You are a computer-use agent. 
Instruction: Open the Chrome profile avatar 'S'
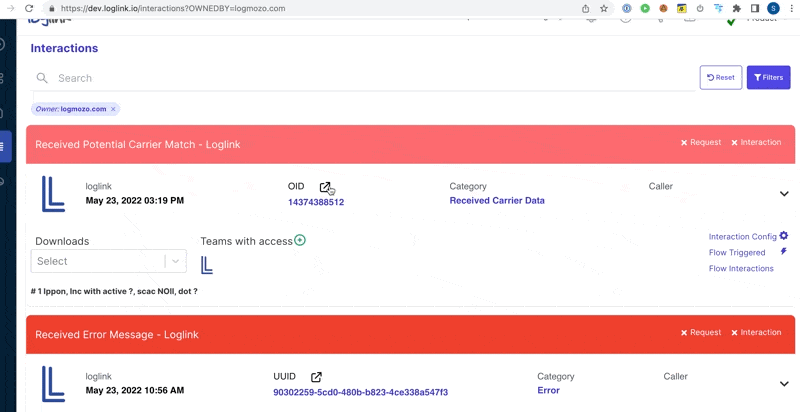[x=773, y=8]
